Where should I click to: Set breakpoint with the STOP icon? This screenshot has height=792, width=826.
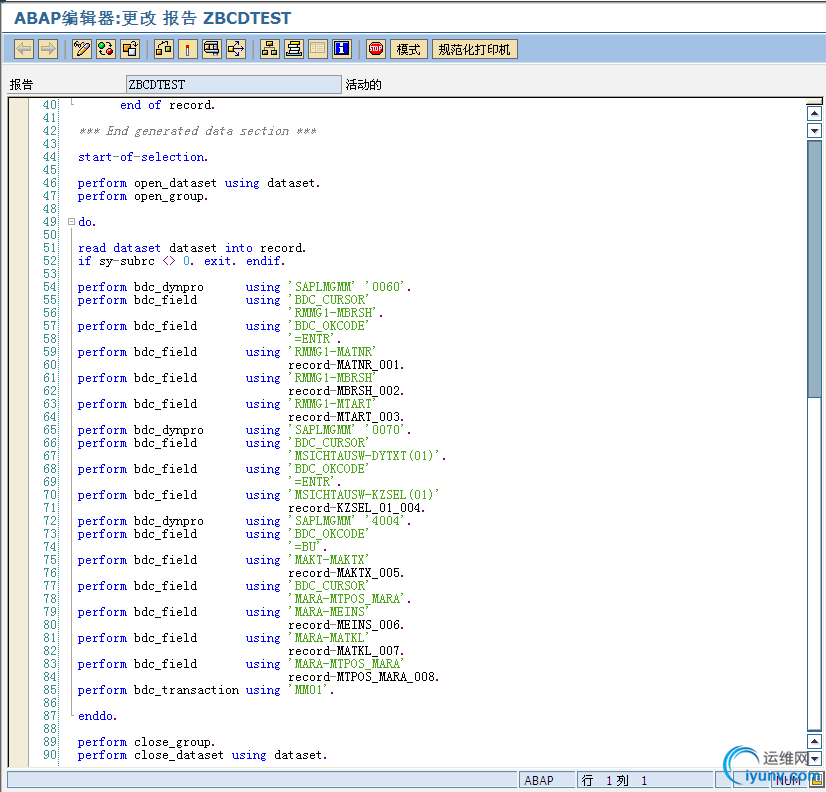tap(376, 49)
